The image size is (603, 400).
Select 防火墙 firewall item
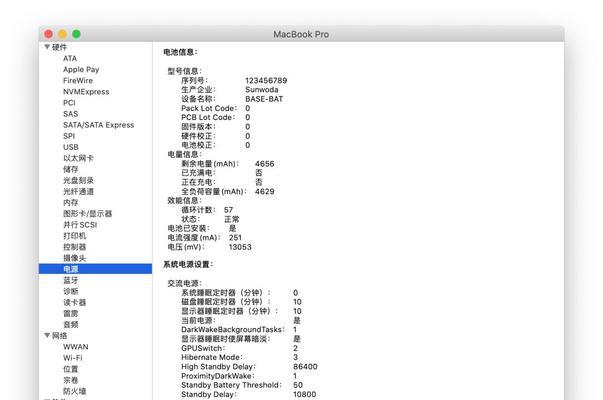[75, 391]
